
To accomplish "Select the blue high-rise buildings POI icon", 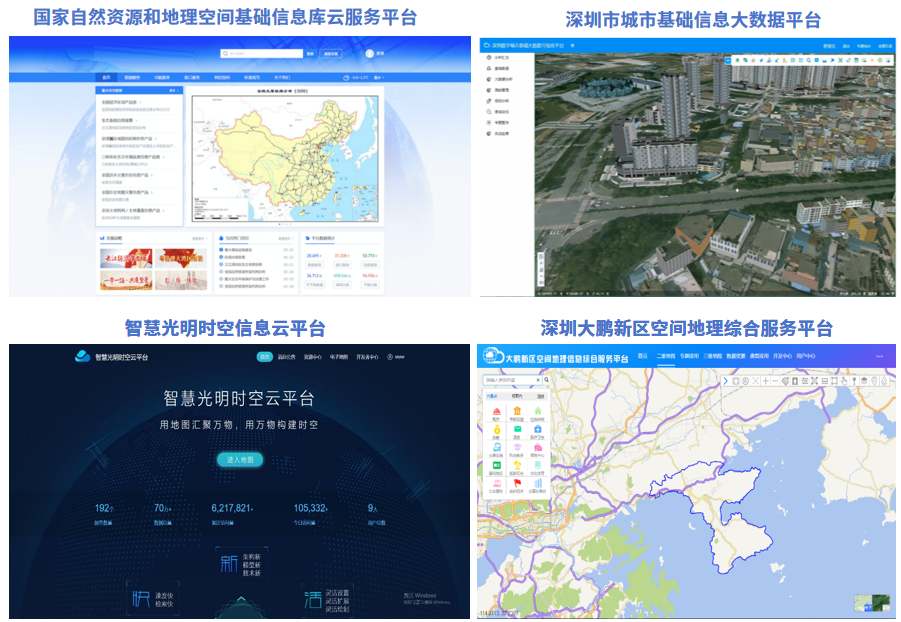I will pyautogui.click(x=537, y=483).
